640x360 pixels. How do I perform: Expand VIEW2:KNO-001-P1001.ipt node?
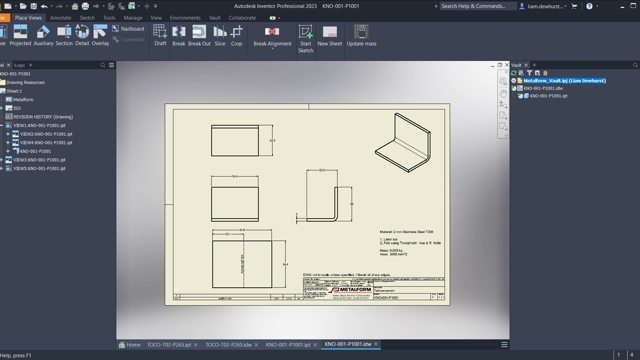pyautogui.click(x=8, y=134)
